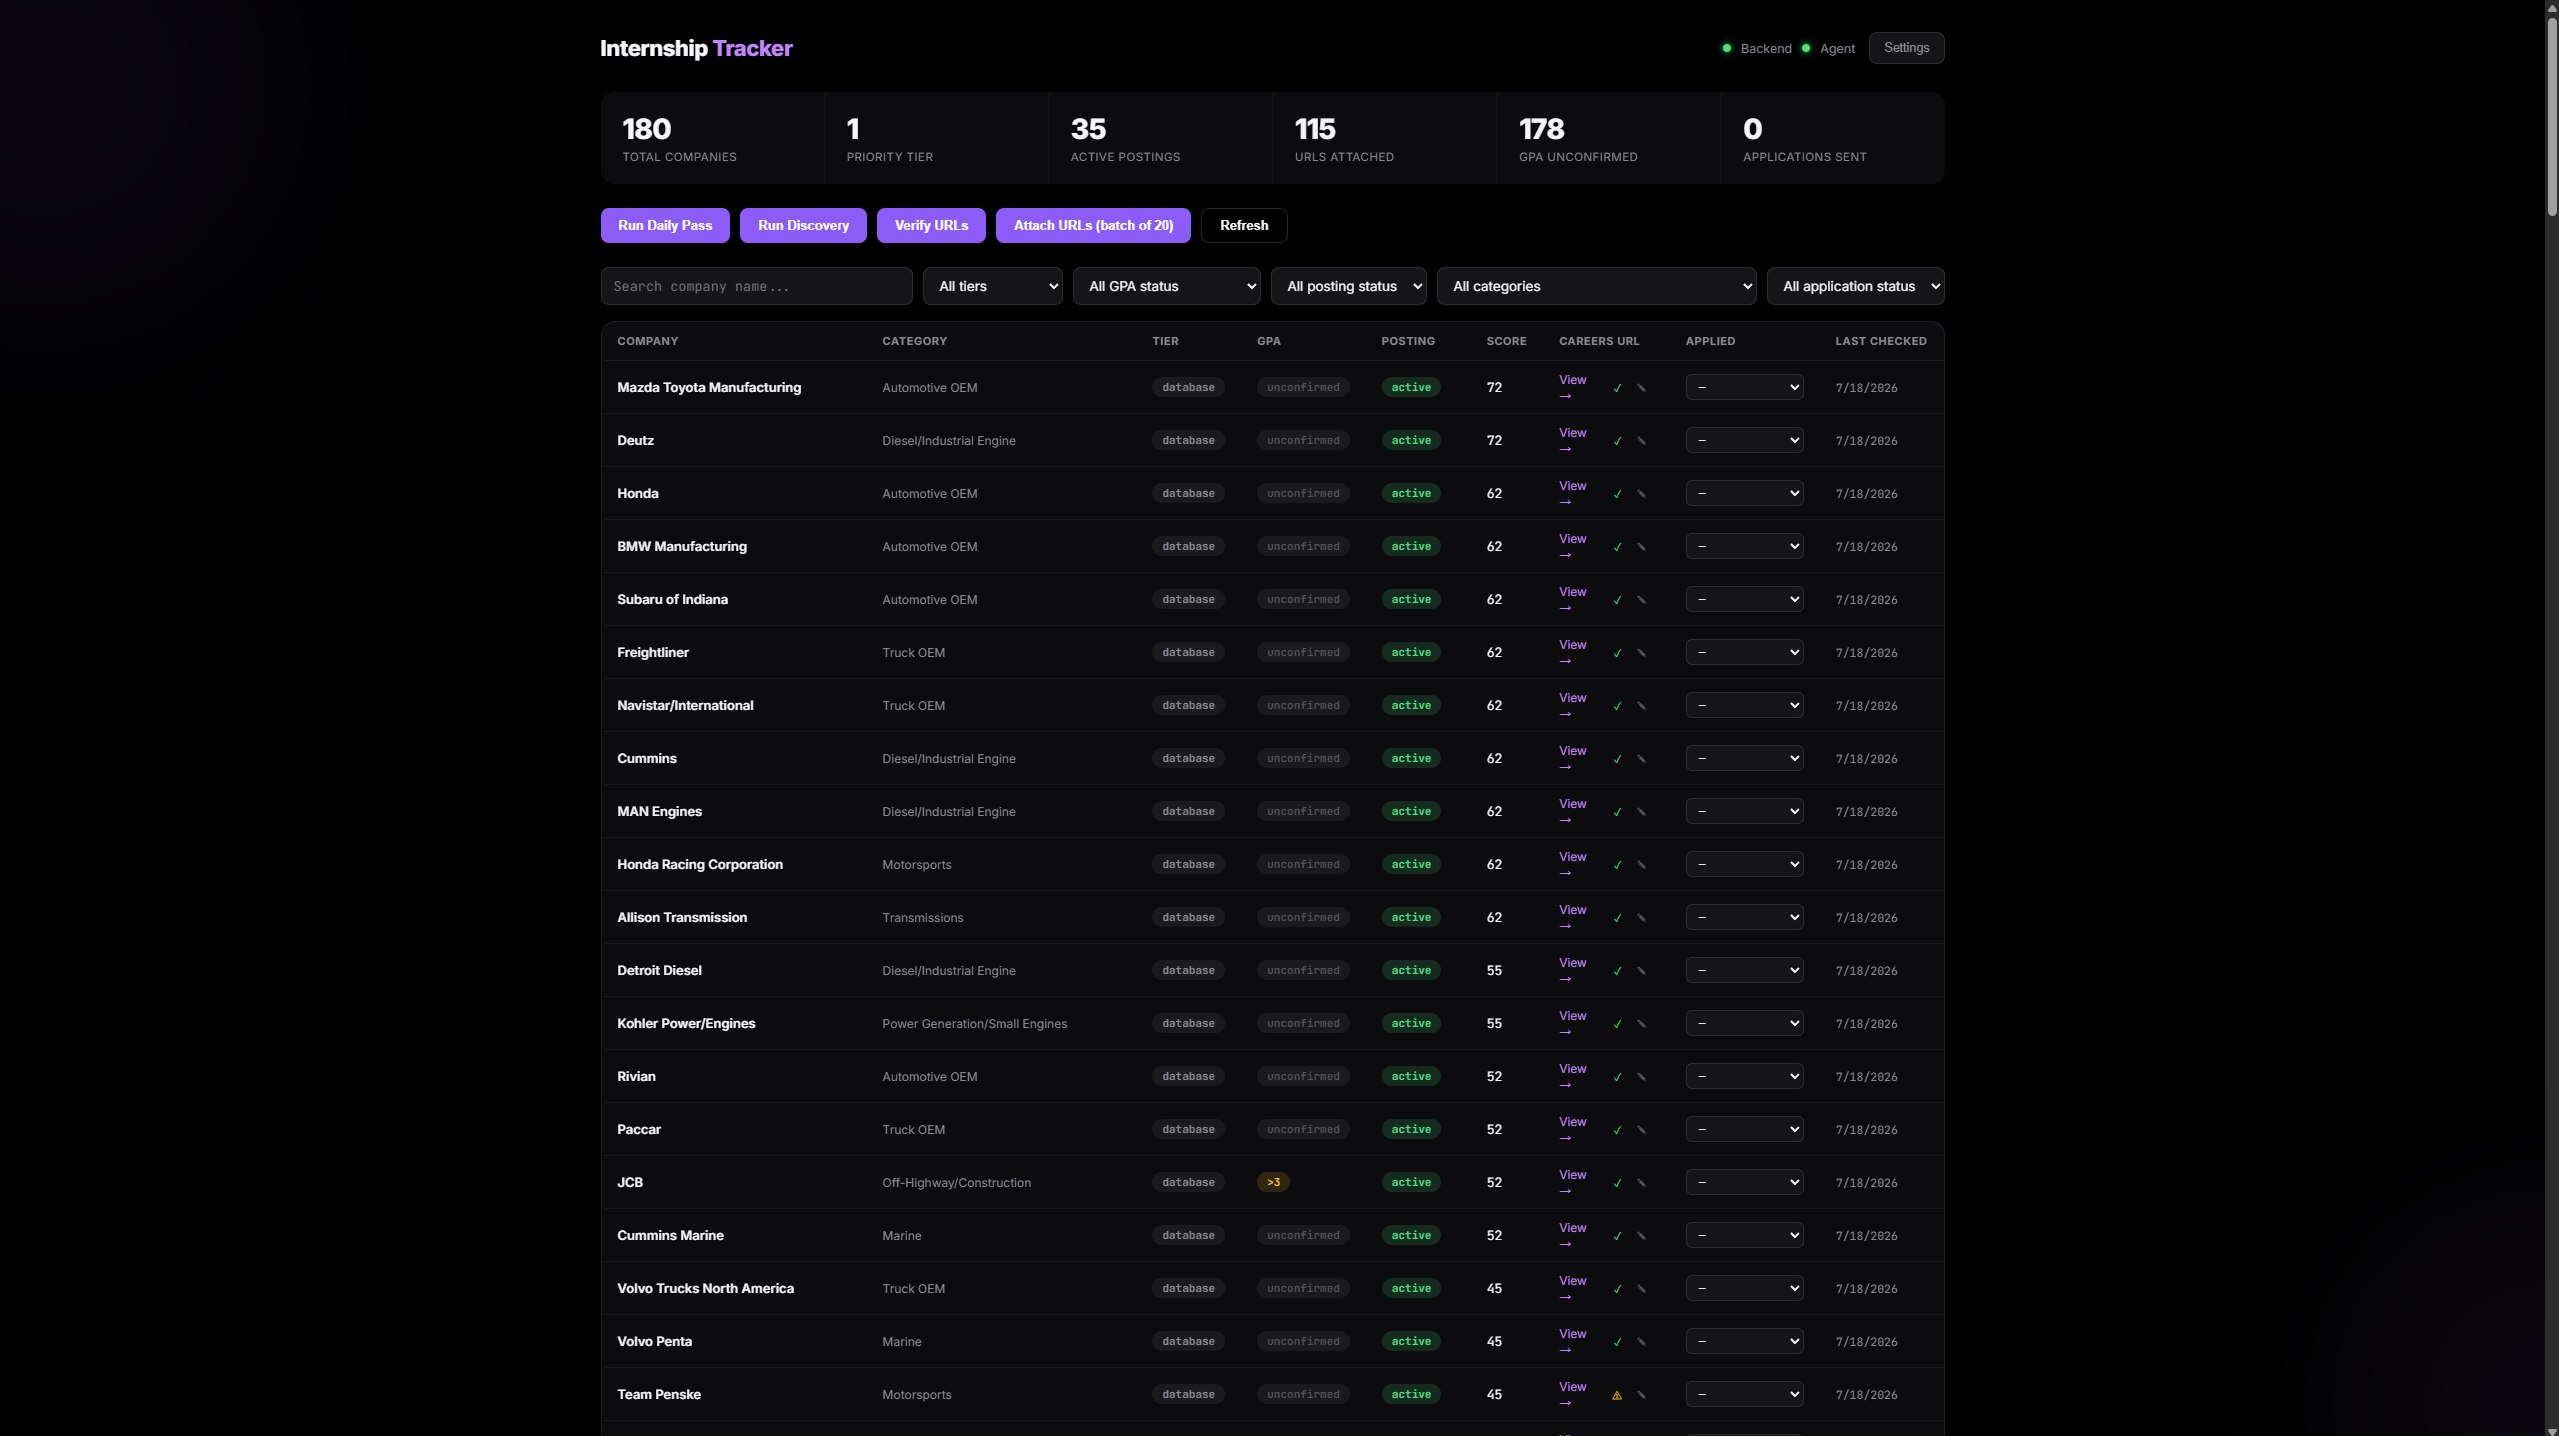
Task: Click the Internship Tracker title
Action: click(x=696, y=48)
